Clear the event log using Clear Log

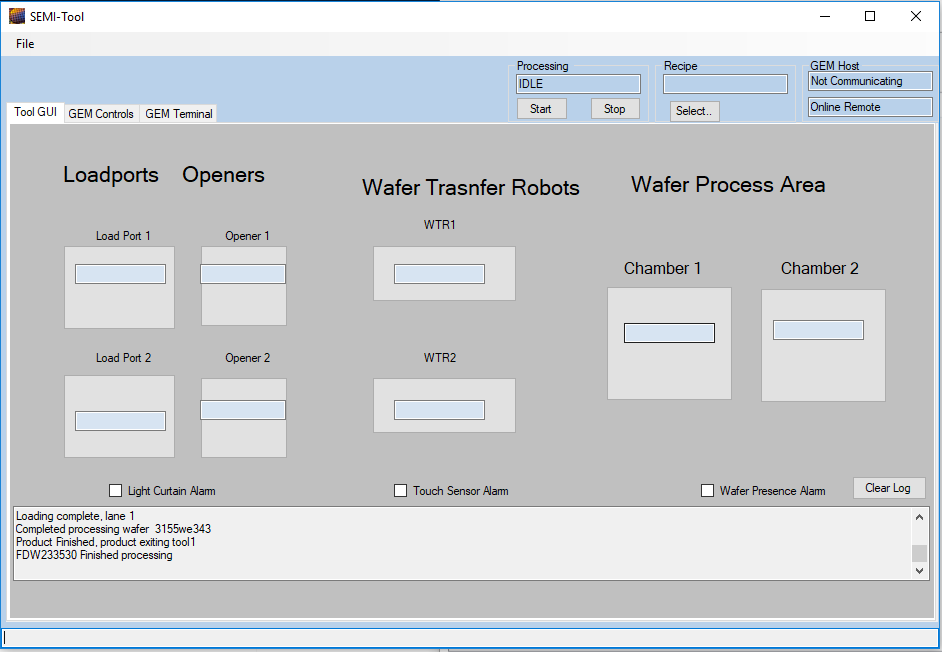coord(888,488)
